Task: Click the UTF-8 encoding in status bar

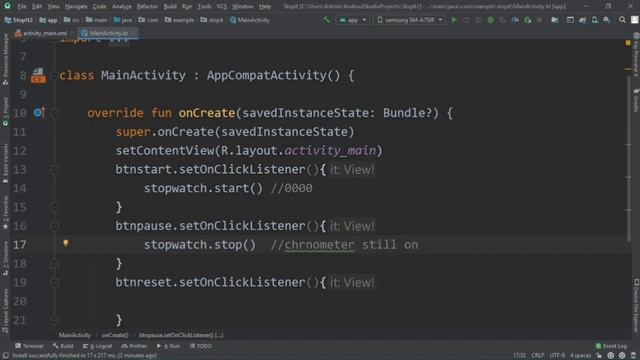Action: pyautogui.click(x=557, y=356)
